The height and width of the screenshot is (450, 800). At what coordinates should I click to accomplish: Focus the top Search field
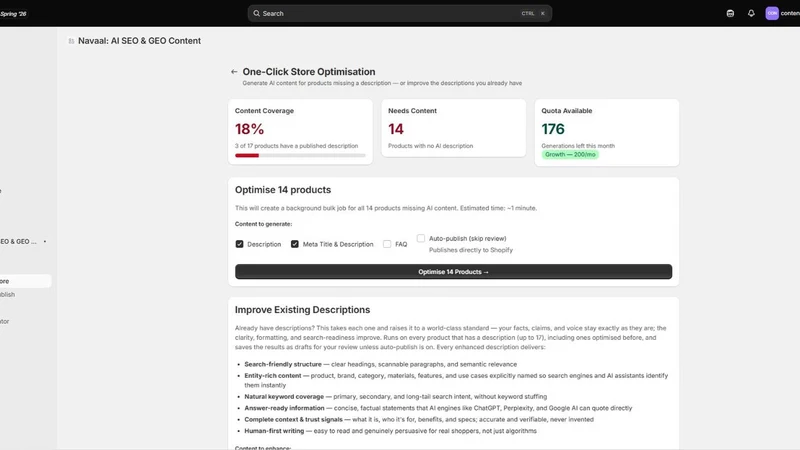coord(399,13)
